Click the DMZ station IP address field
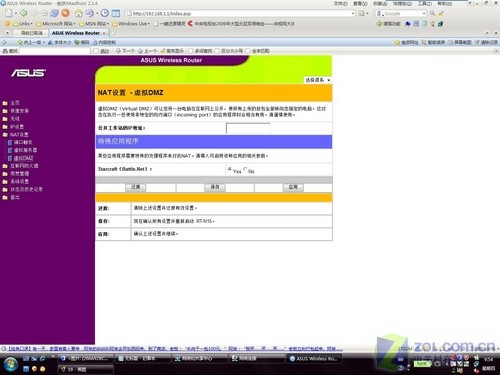 [248, 128]
